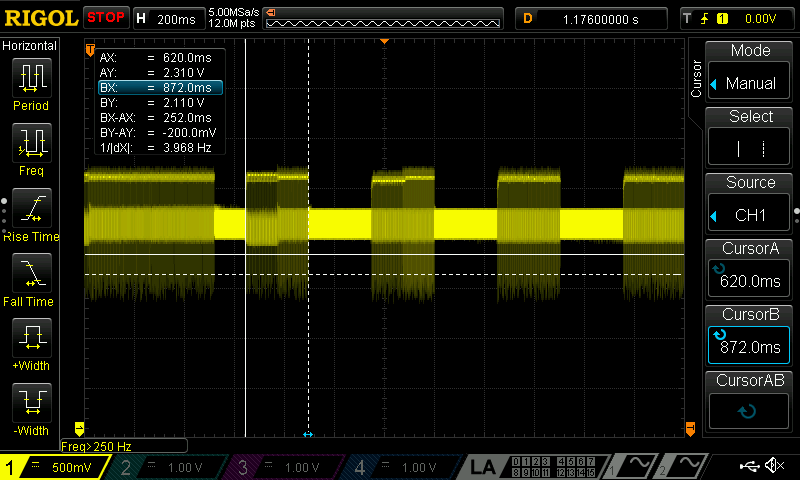Click the blue arrow beside CH1
This screenshot has width=800, height=480.
pos(714,216)
